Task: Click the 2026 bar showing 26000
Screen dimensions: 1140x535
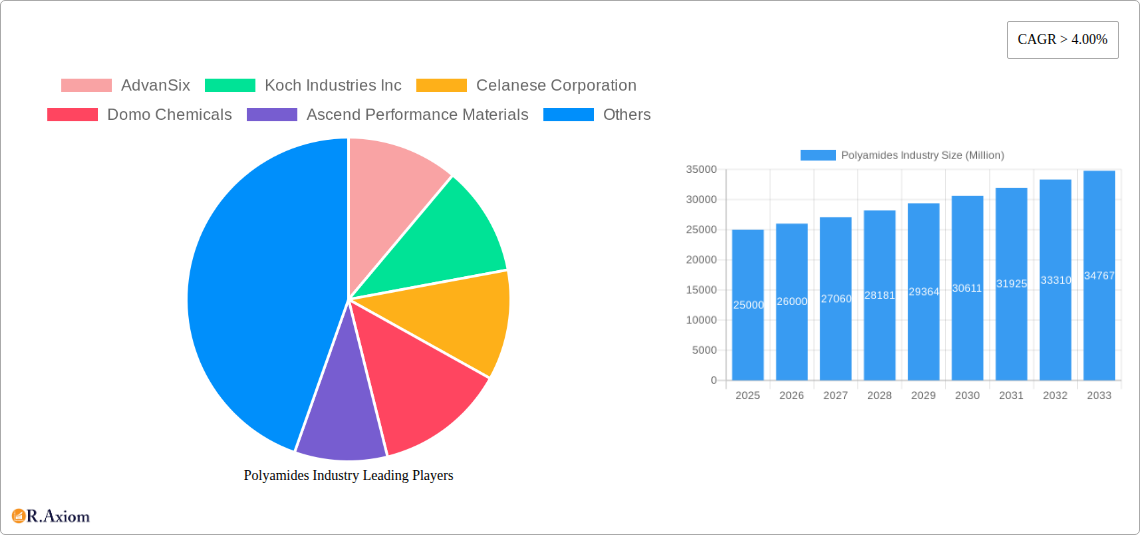Action: point(792,302)
